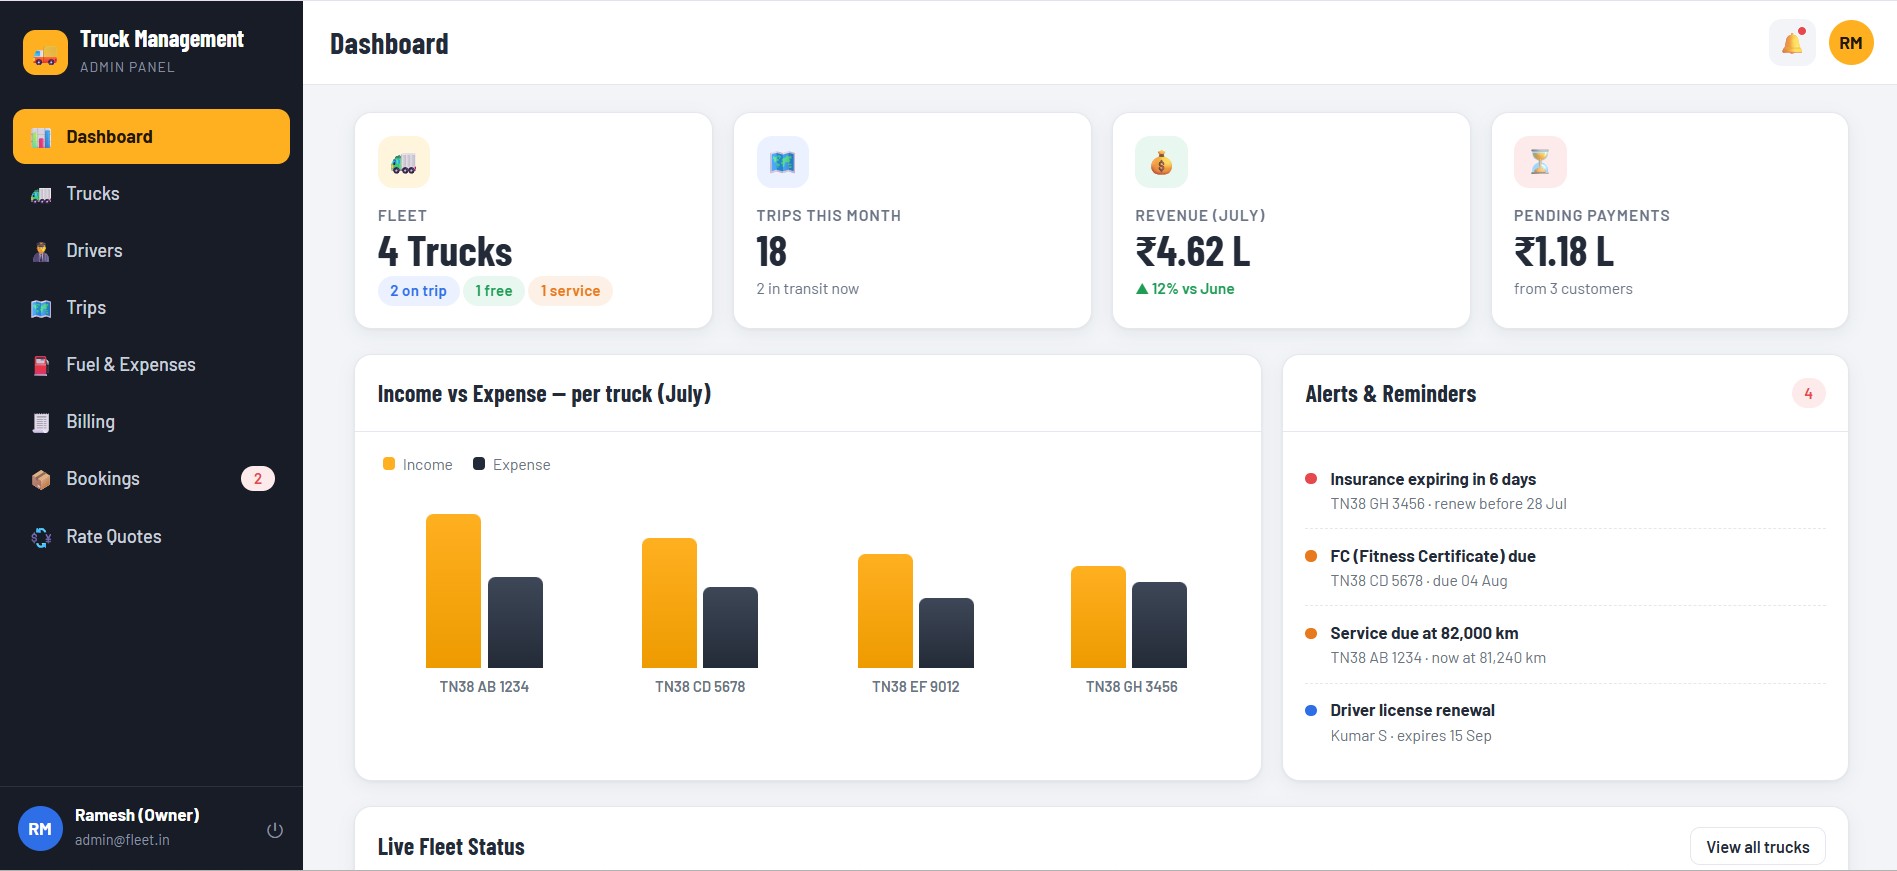Click the '4 Trucks' fleet value

pos(445,252)
